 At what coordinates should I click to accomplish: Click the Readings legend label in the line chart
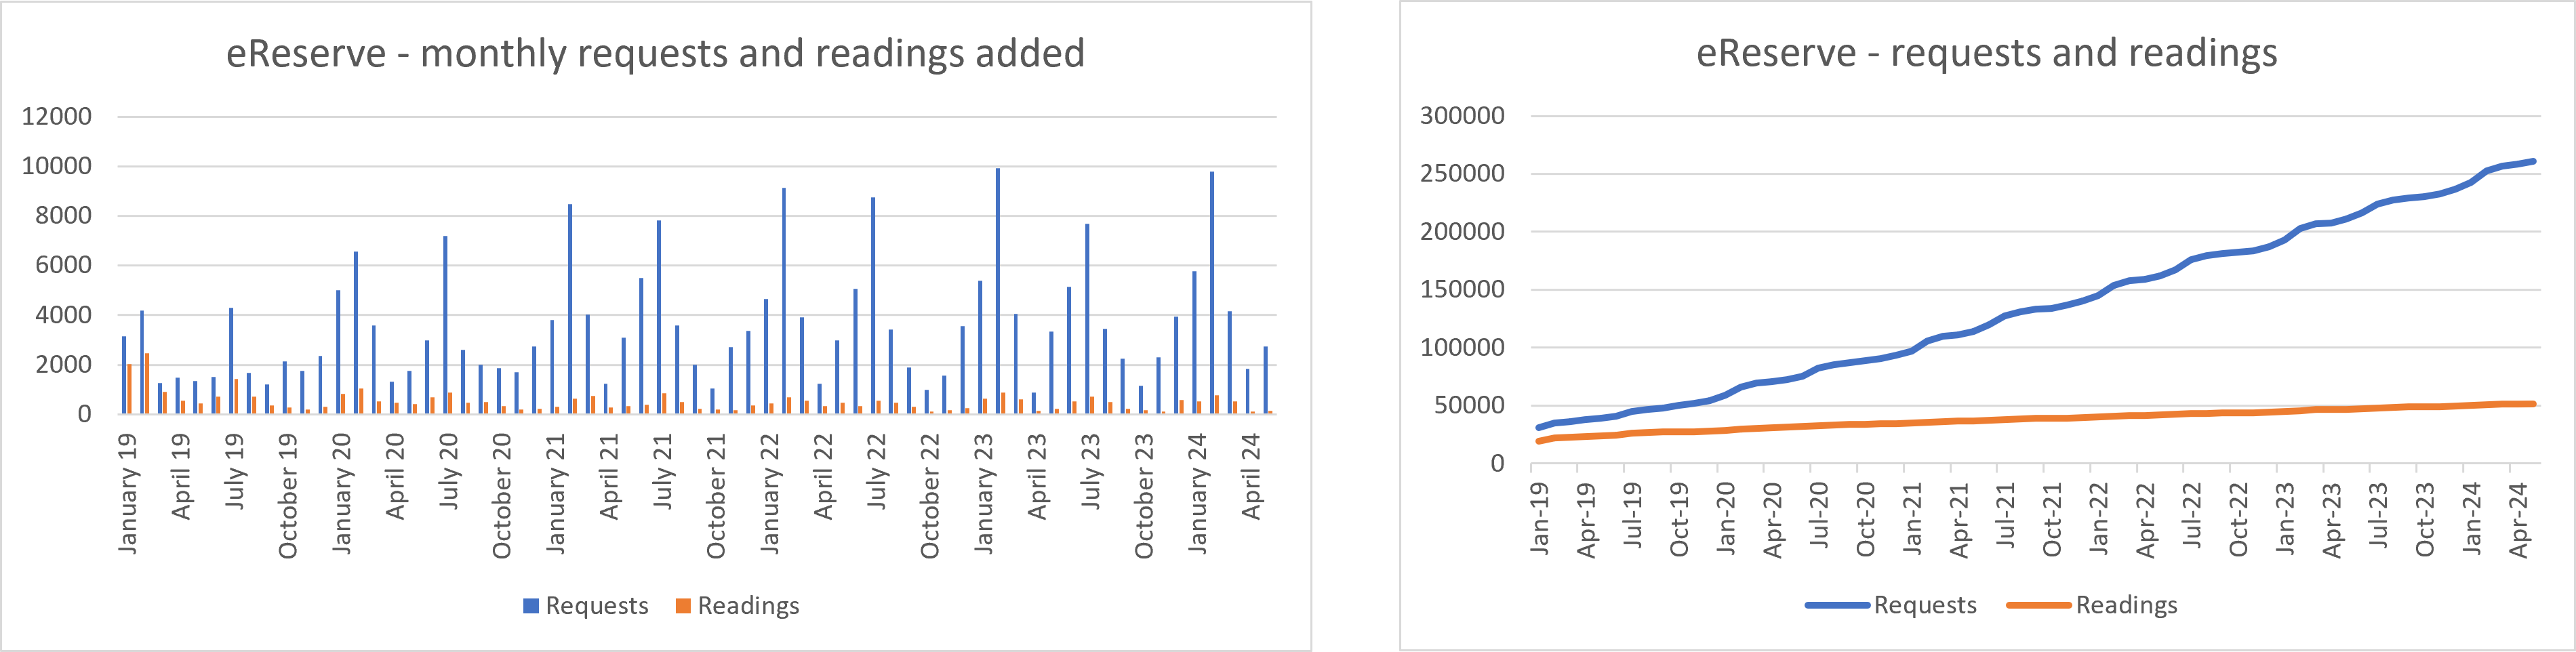pos(2126,605)
